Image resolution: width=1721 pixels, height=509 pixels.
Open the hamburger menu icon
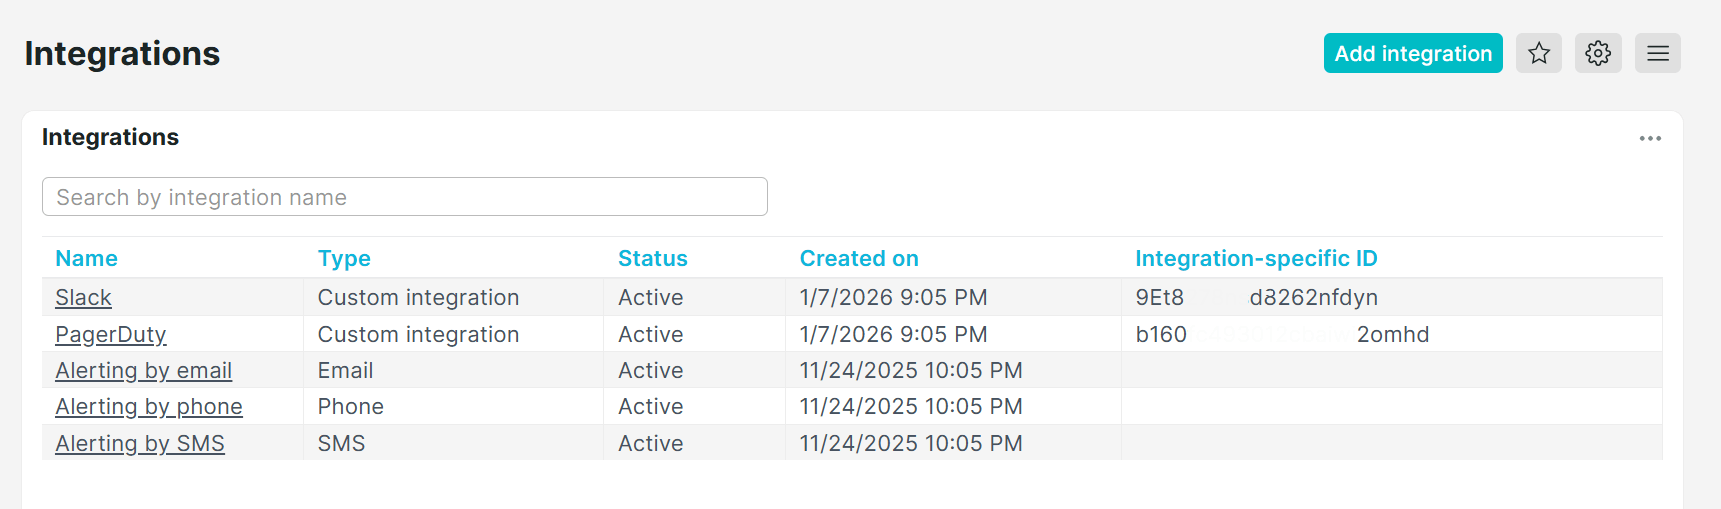click(1657, 53)
